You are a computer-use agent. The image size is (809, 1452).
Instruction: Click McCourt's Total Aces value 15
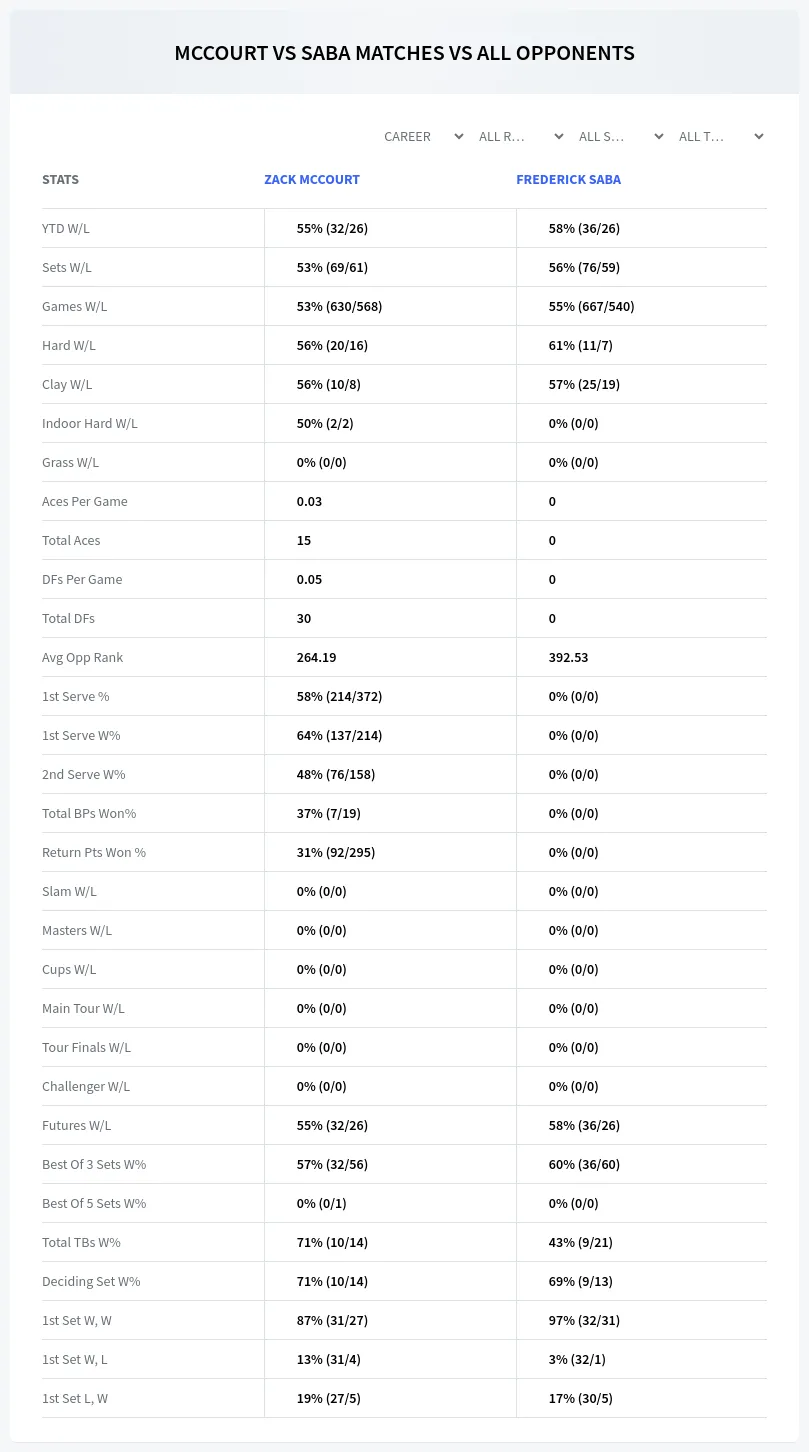[304, 540]
